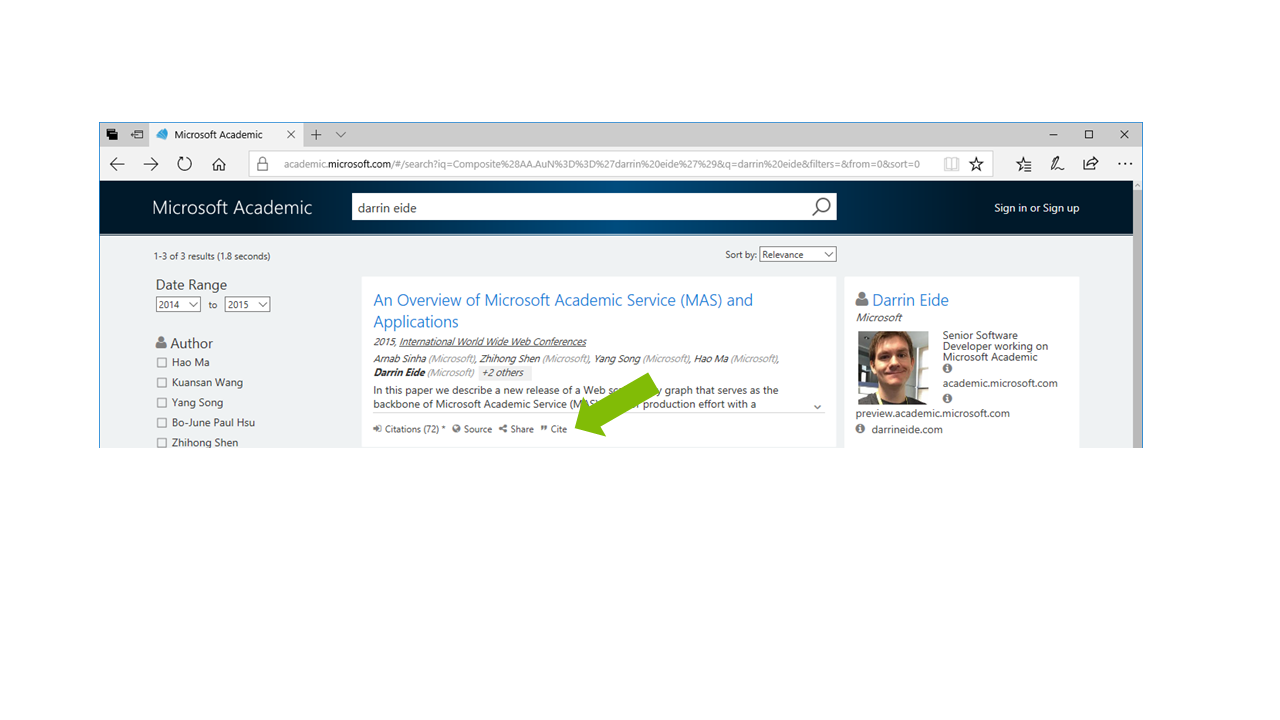The width and height of the screenshot is (1280, 720).
Task: Click the add notes pen icon
Action: [1056, 164]
